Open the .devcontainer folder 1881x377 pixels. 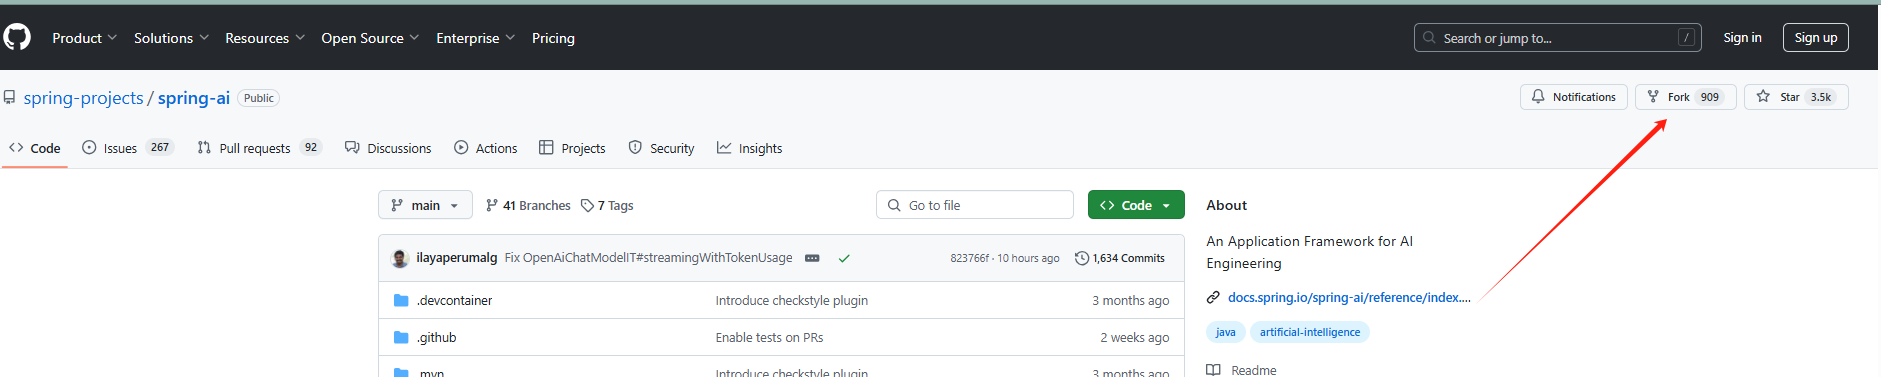[455, 300]
